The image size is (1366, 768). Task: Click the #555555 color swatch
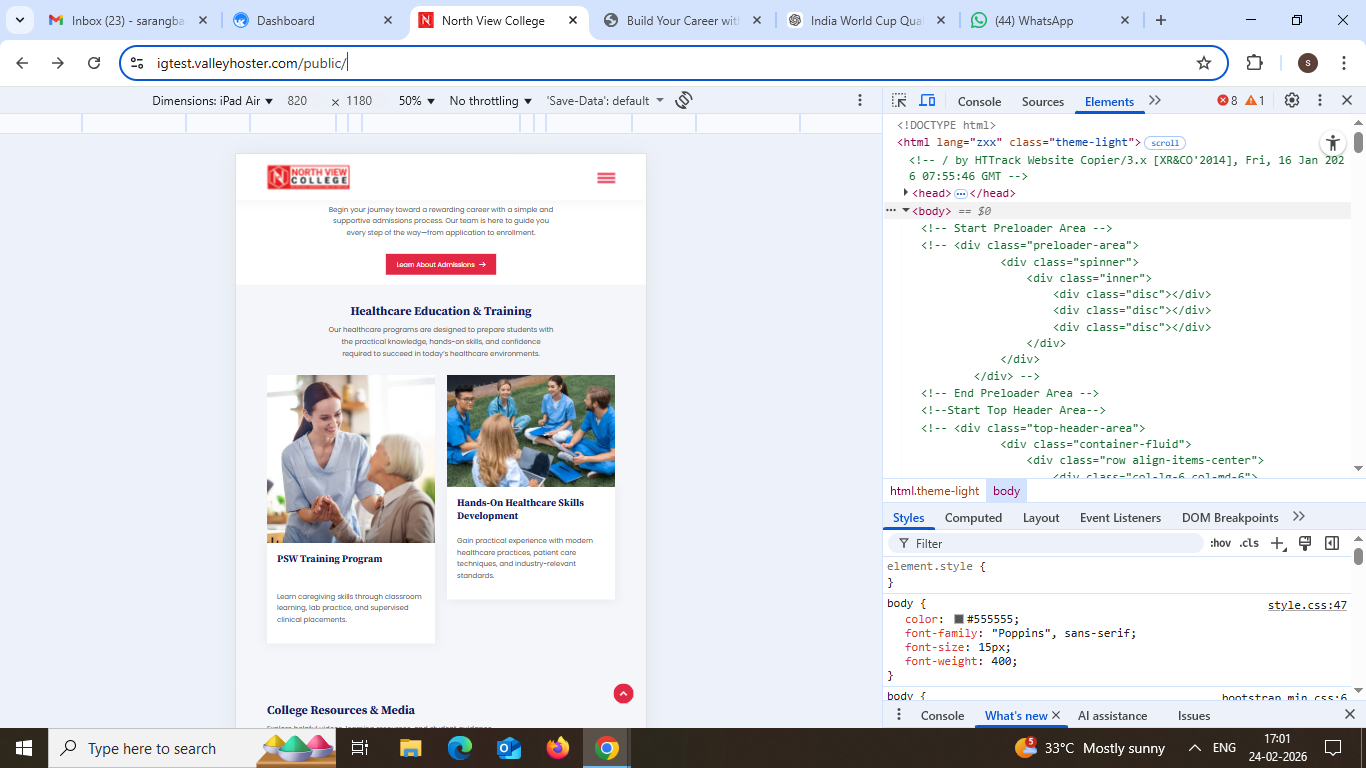tap(959, 619)
